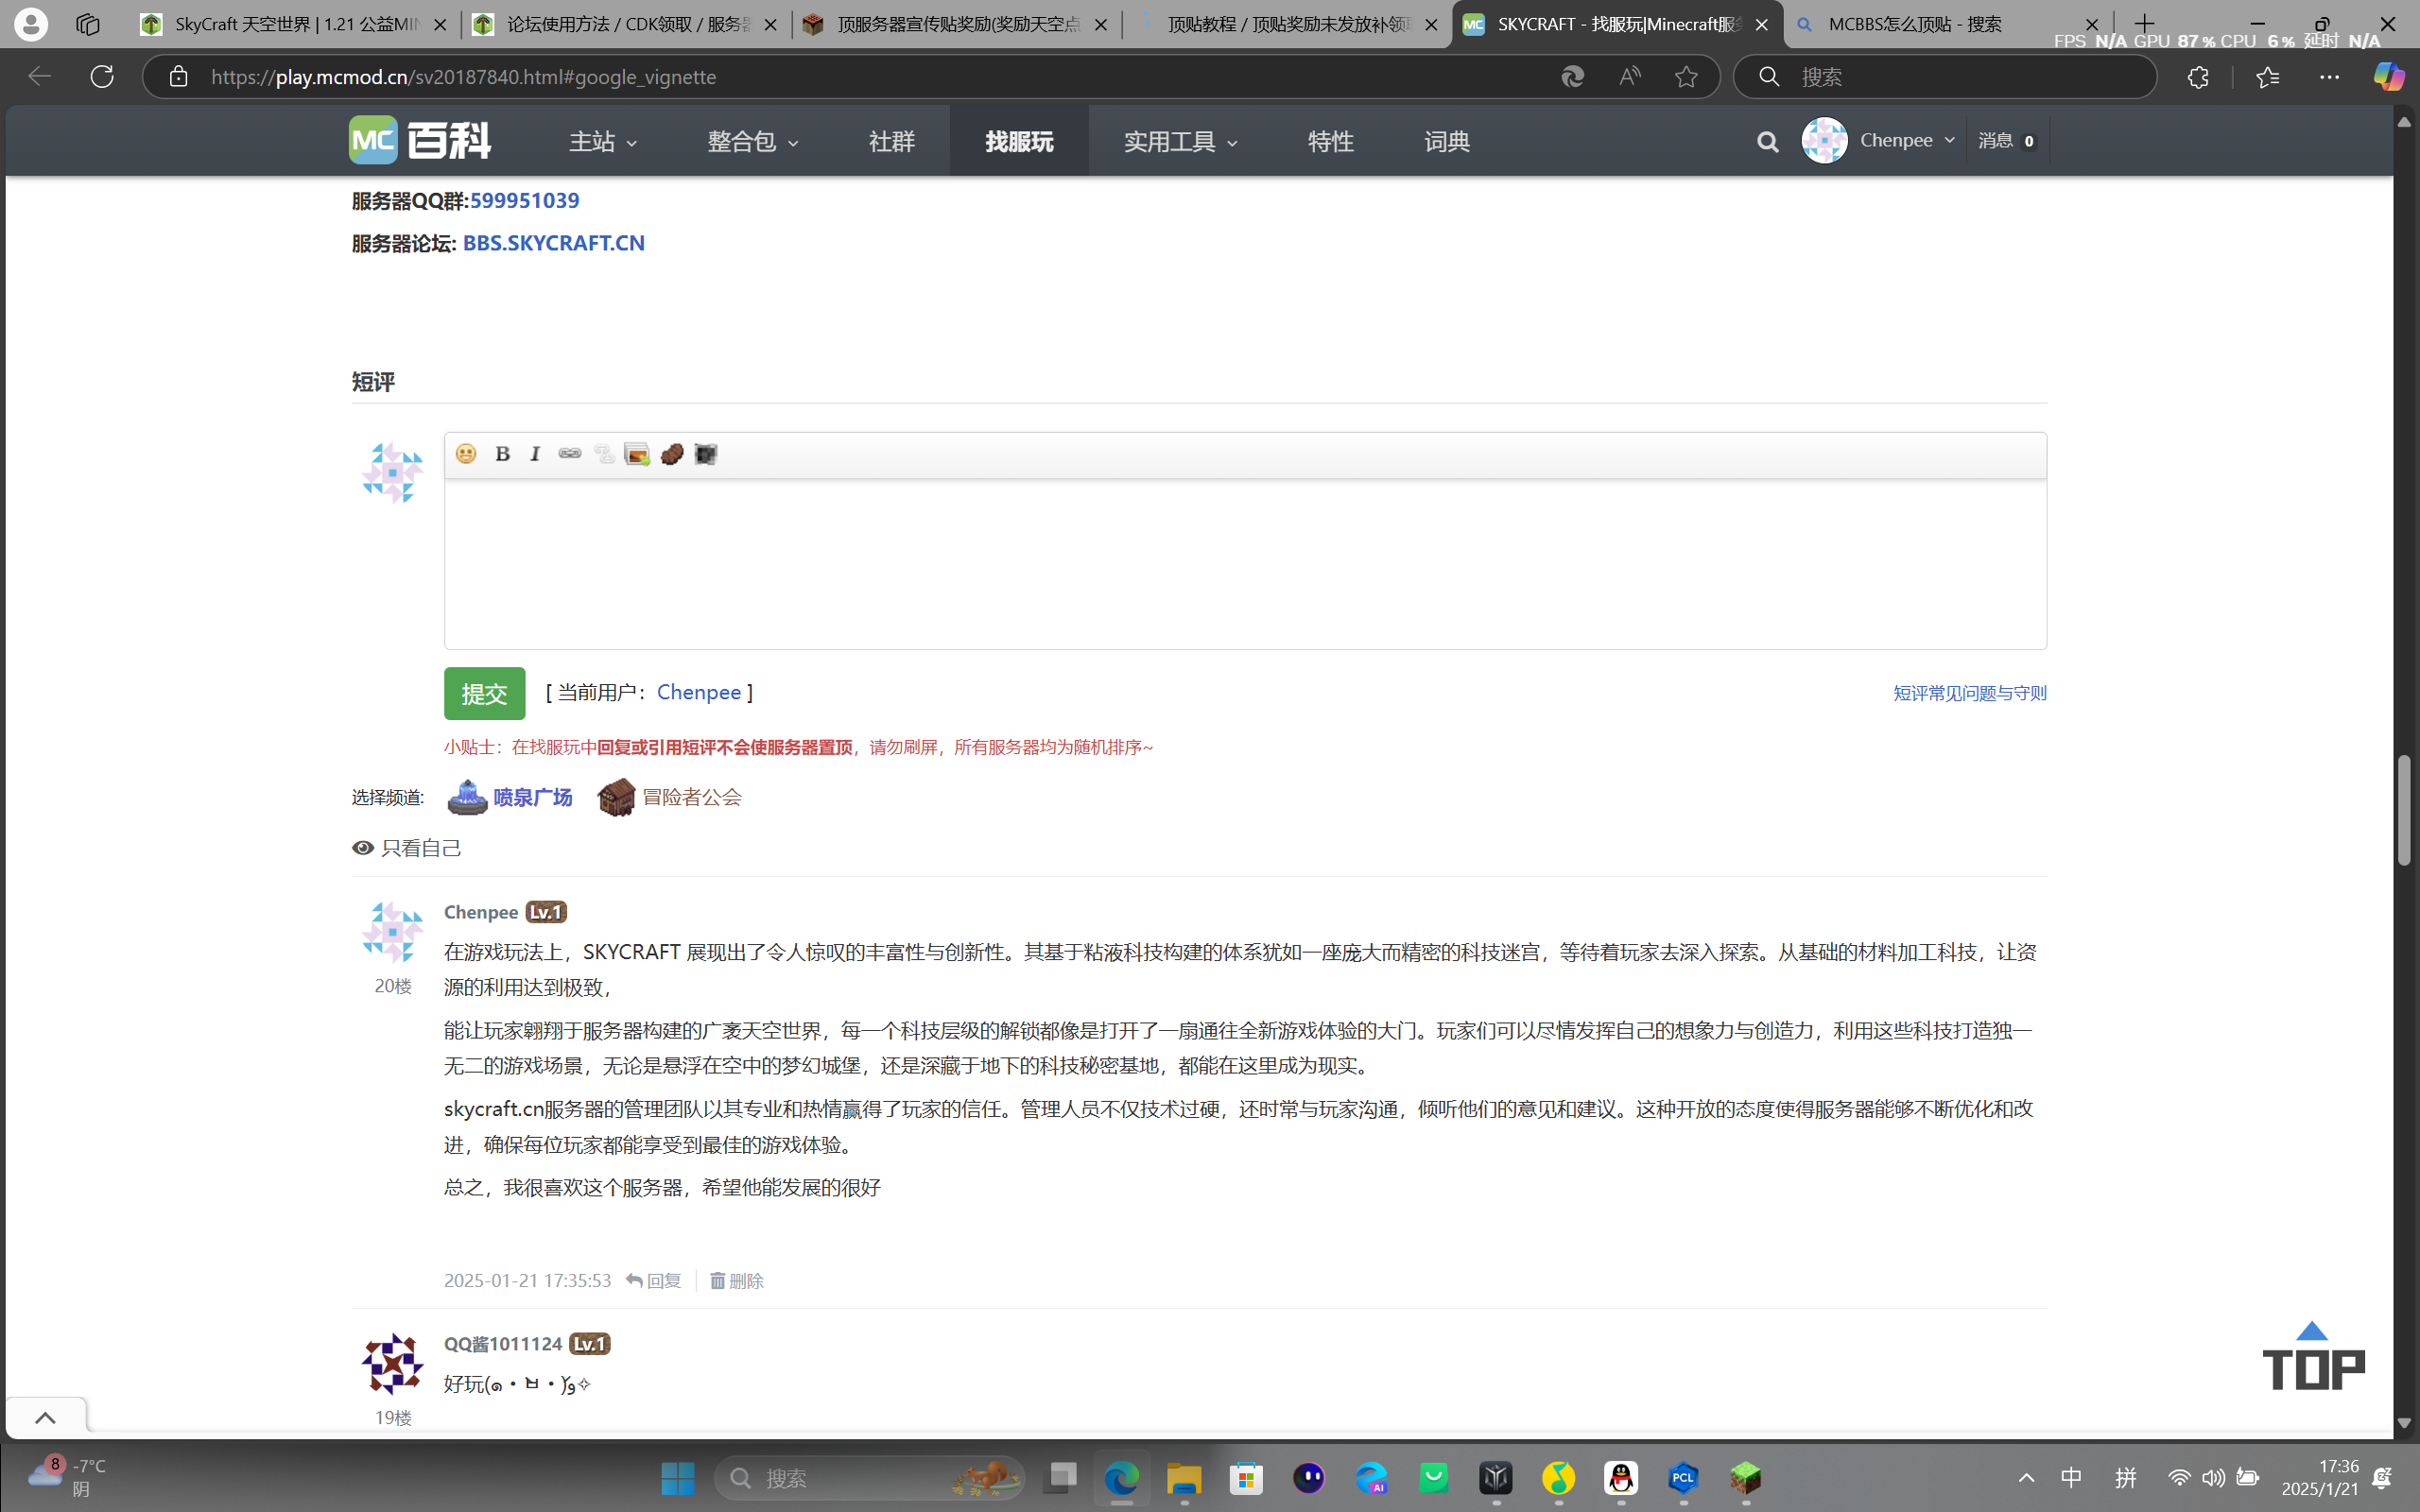Toggle italic formatting in comment editor

coord(535,454)
